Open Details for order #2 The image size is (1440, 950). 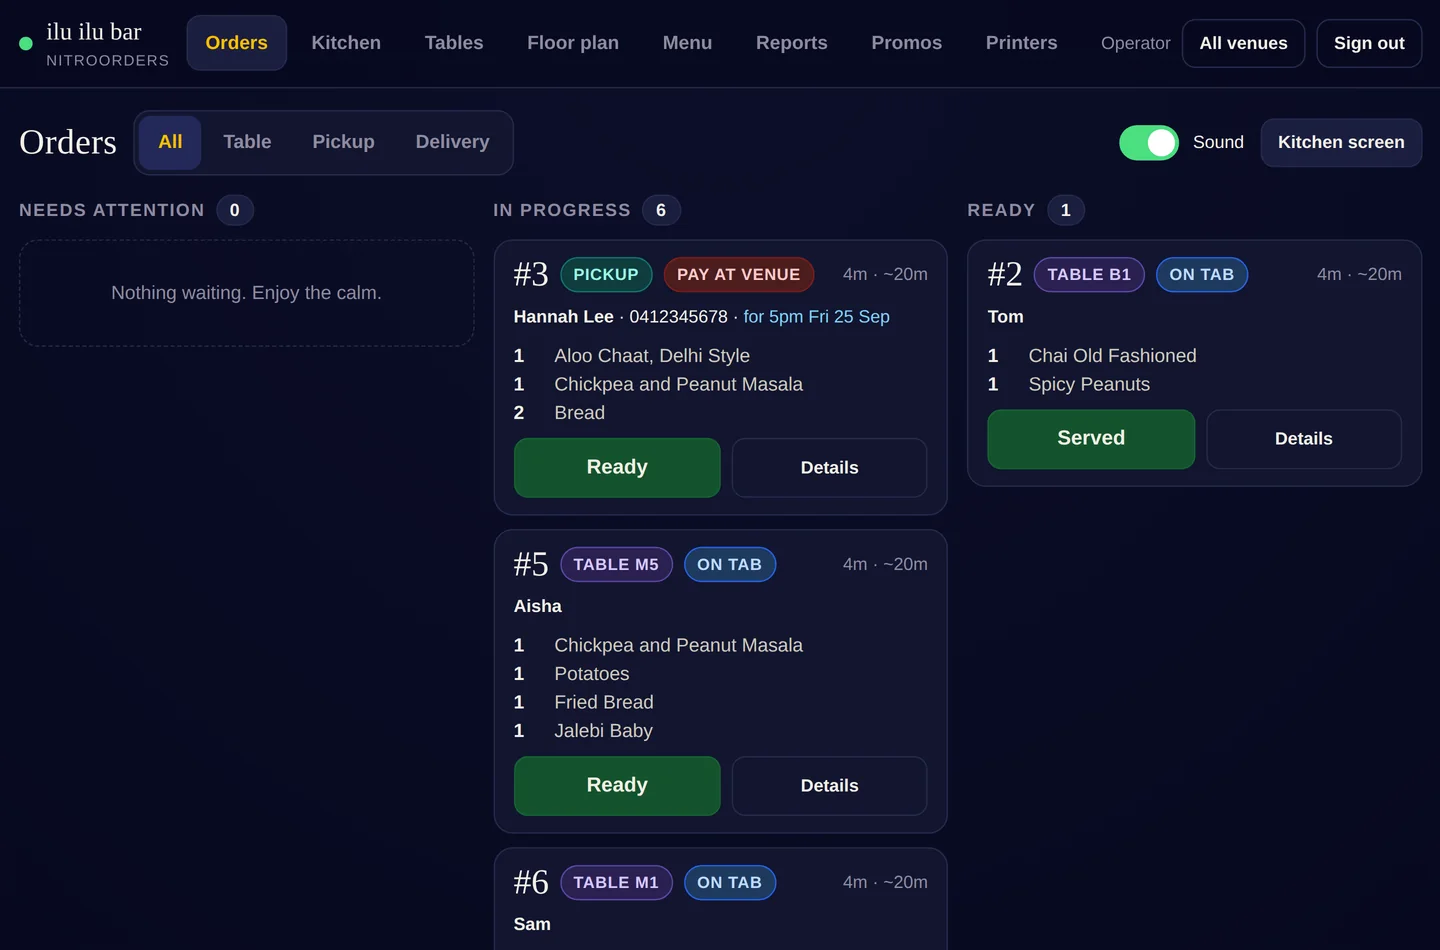tap(1303, 439)
